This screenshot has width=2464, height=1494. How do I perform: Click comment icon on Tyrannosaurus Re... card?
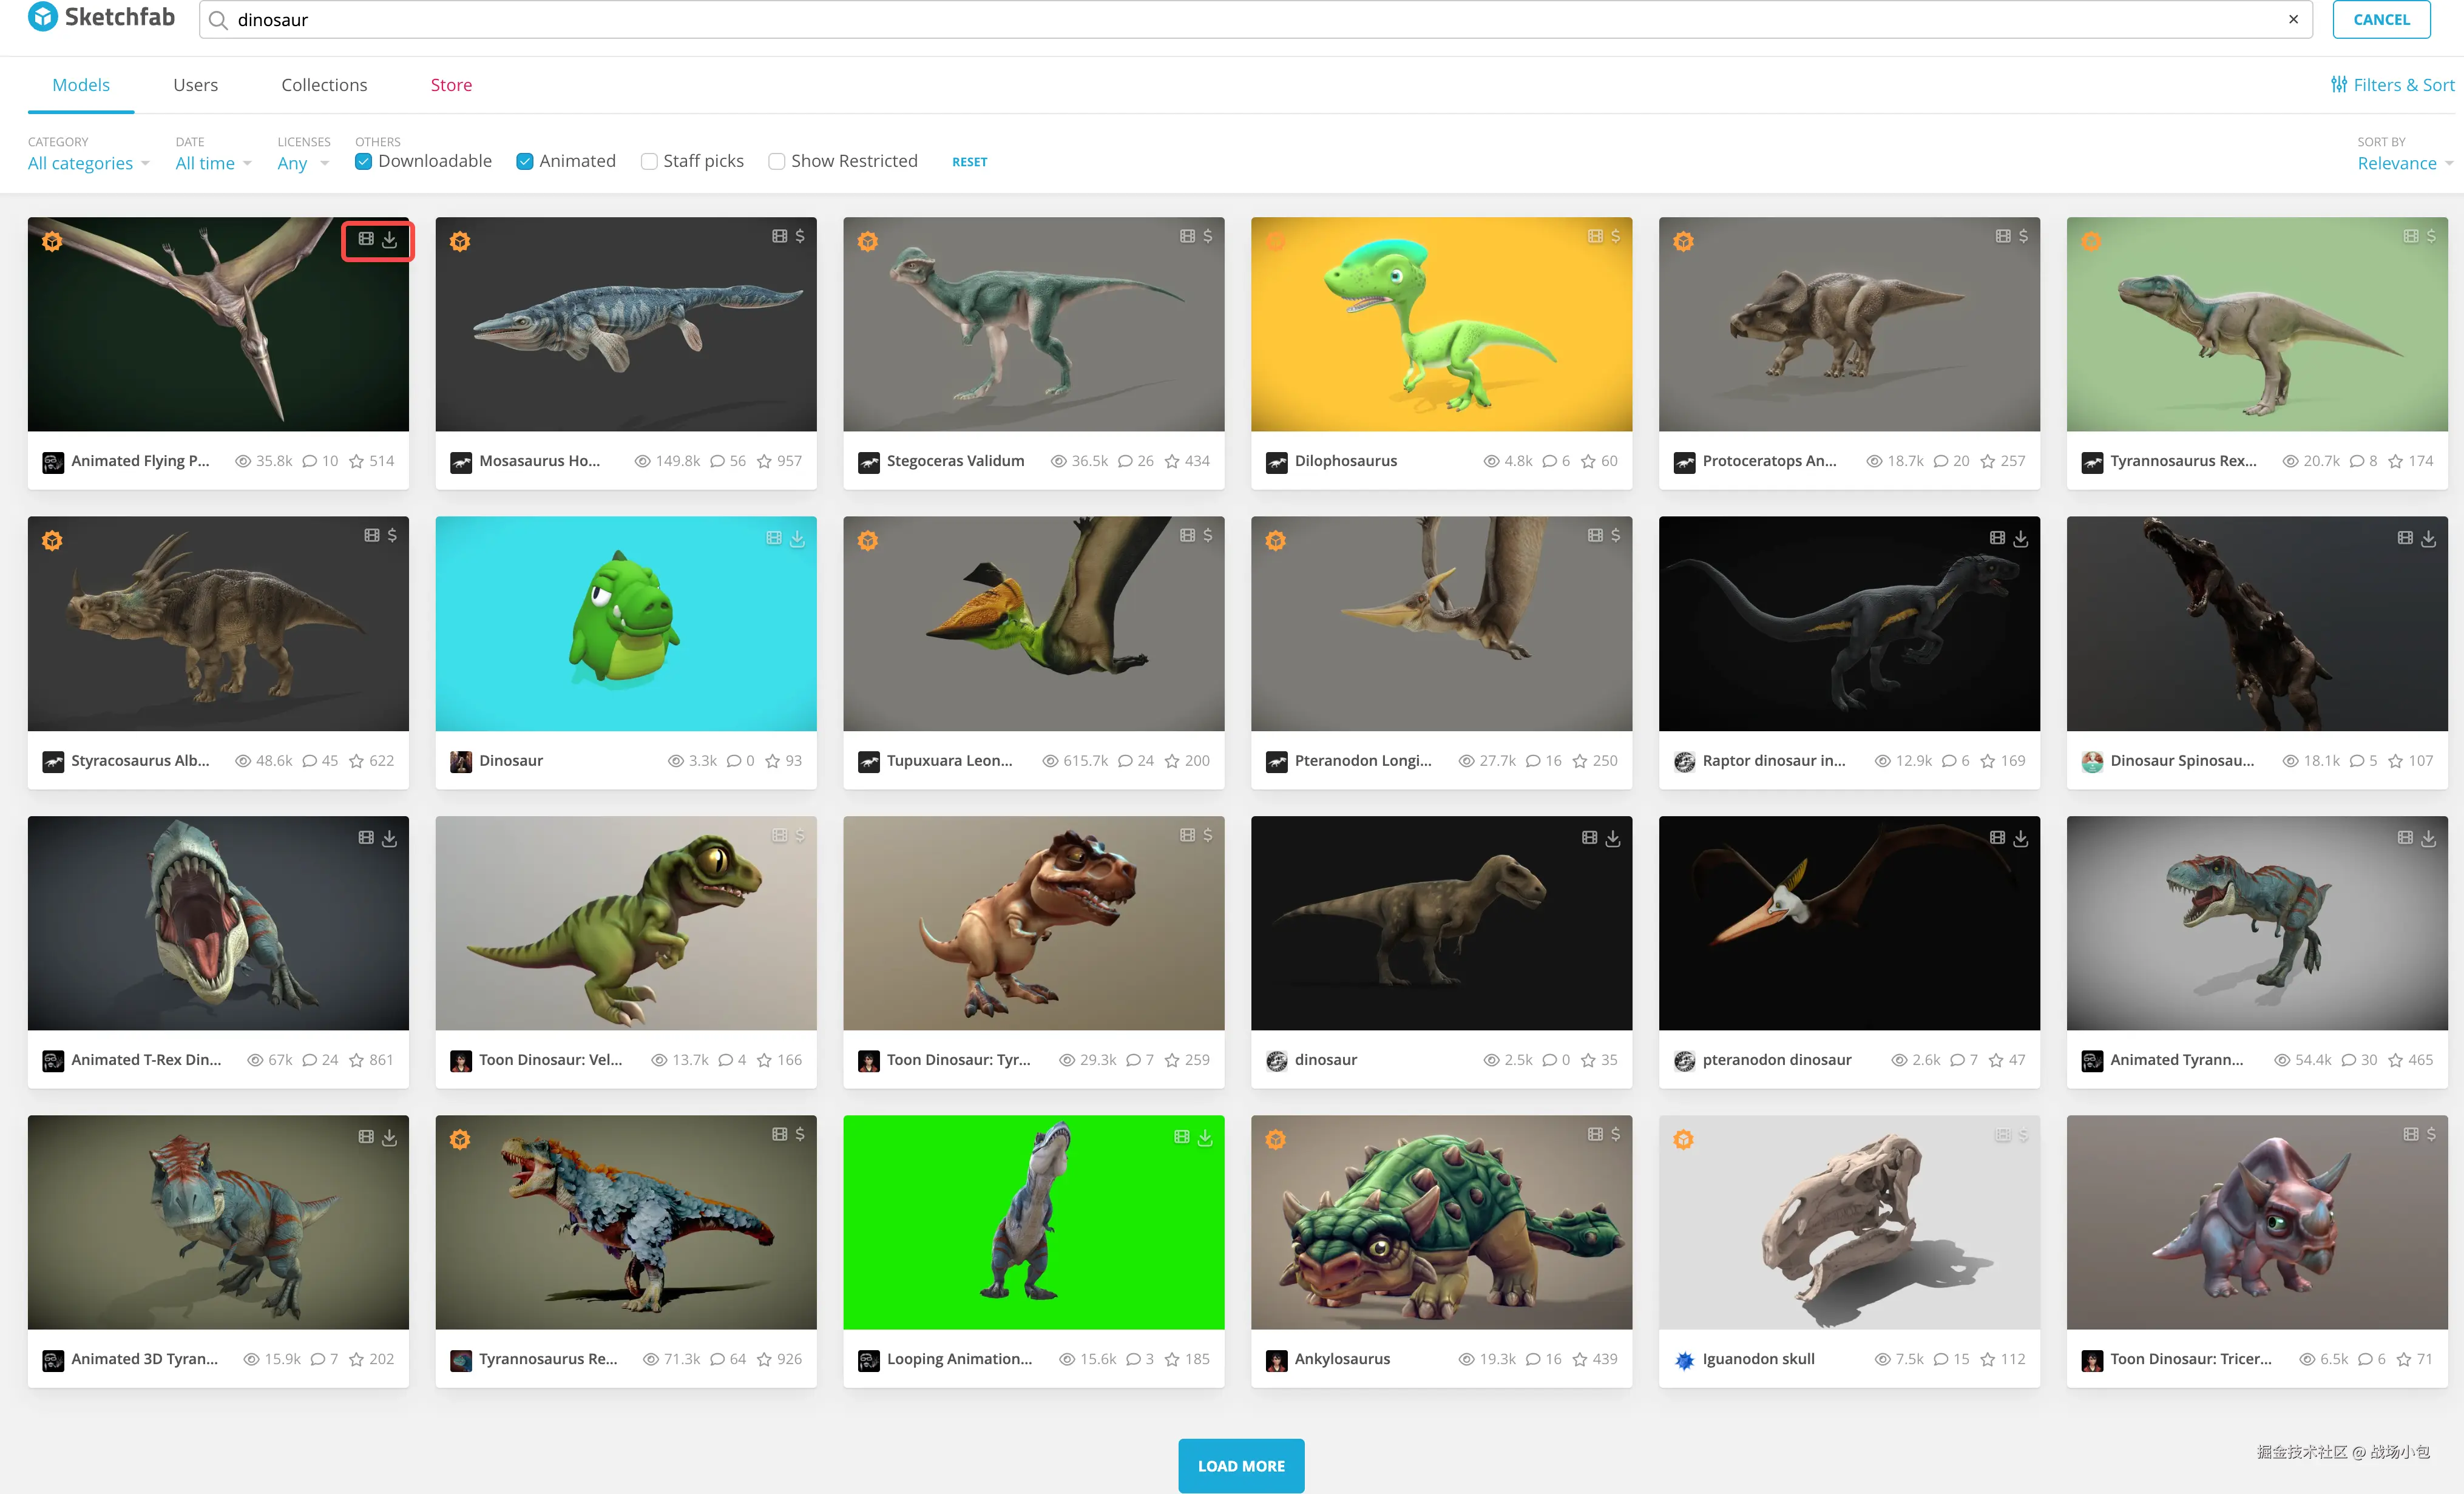(x=718, y=1359)
